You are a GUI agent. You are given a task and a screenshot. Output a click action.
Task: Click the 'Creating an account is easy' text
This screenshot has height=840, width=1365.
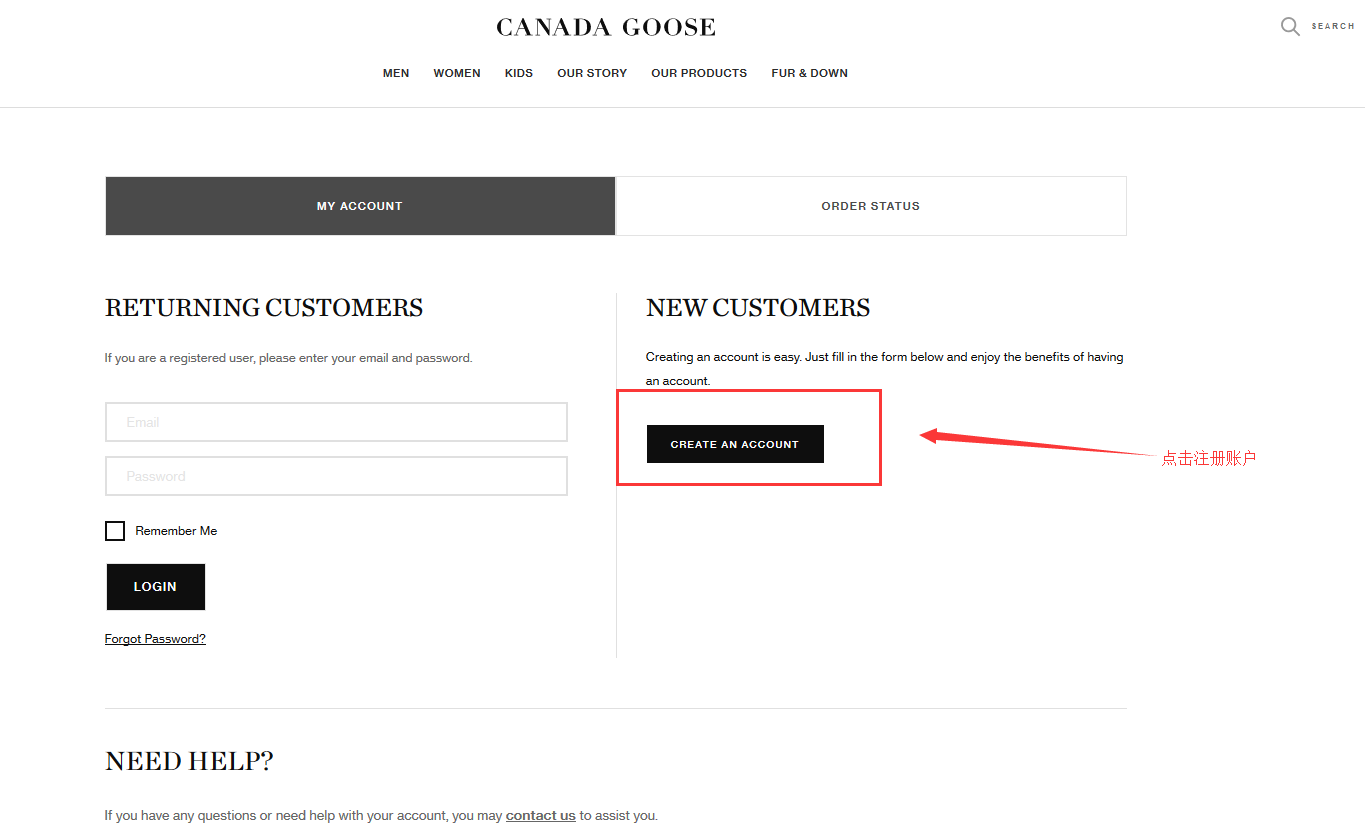[x=885, y=369]
